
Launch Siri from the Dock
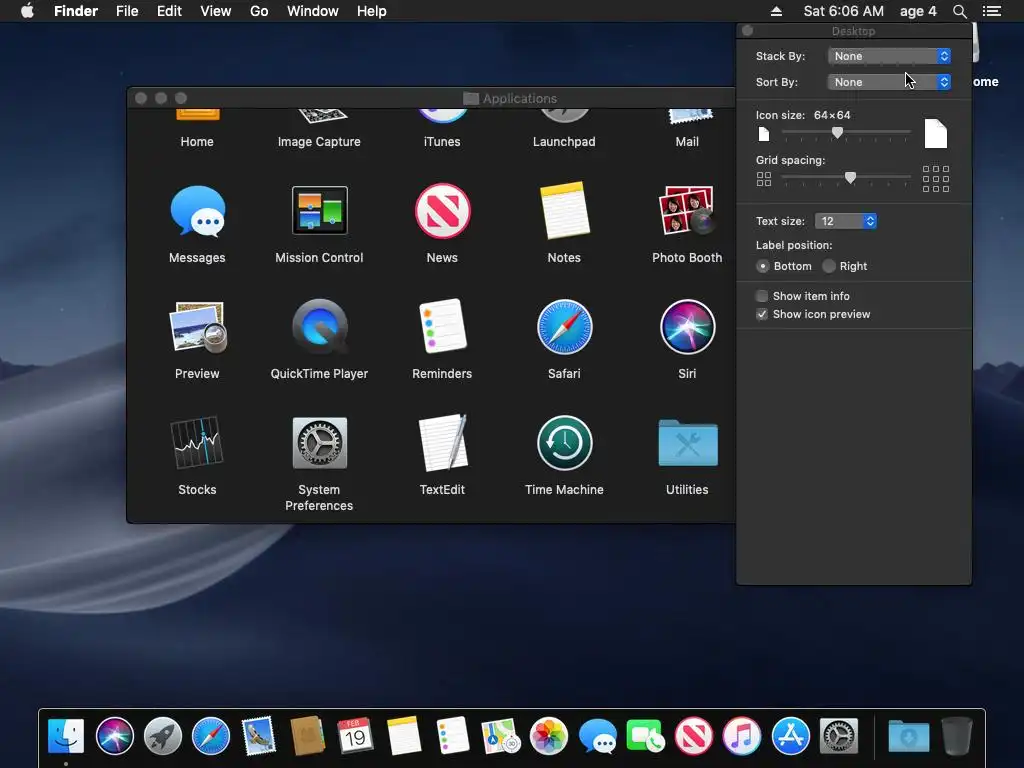[114, 736]
